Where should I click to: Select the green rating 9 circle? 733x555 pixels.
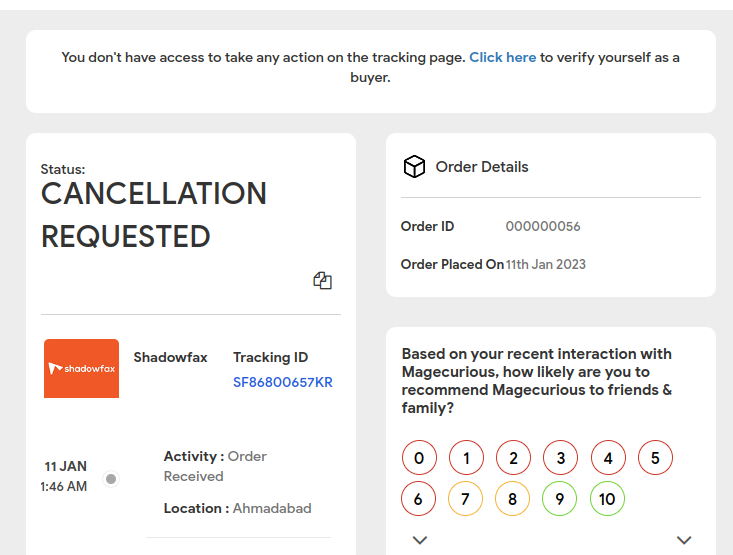click(x=561, y=498)
